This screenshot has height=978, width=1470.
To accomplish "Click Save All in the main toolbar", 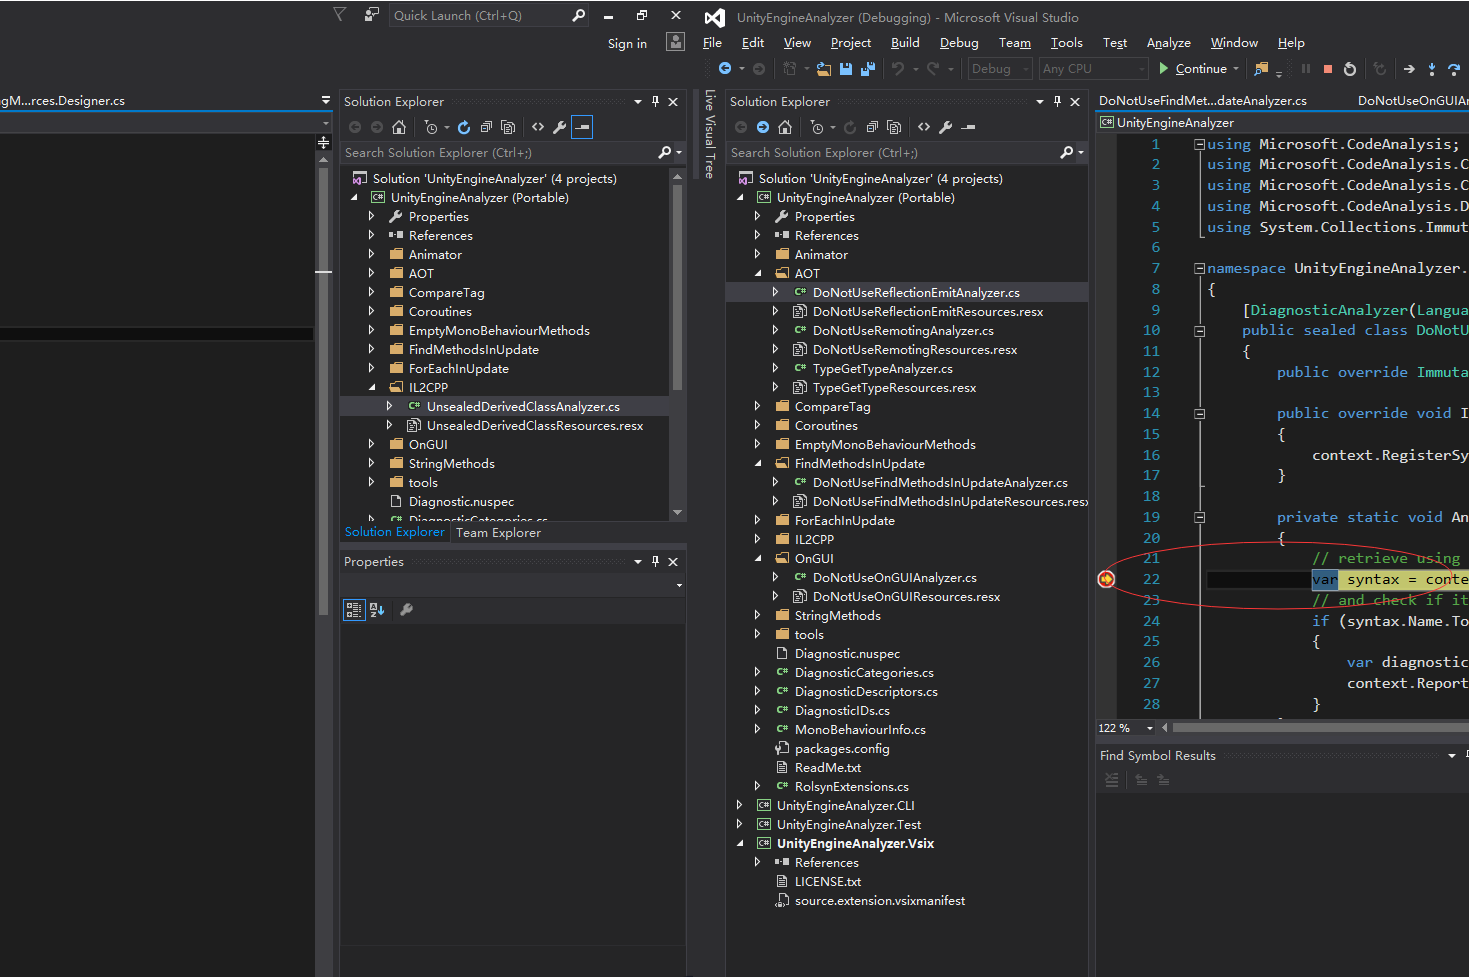I will (867, 69).
